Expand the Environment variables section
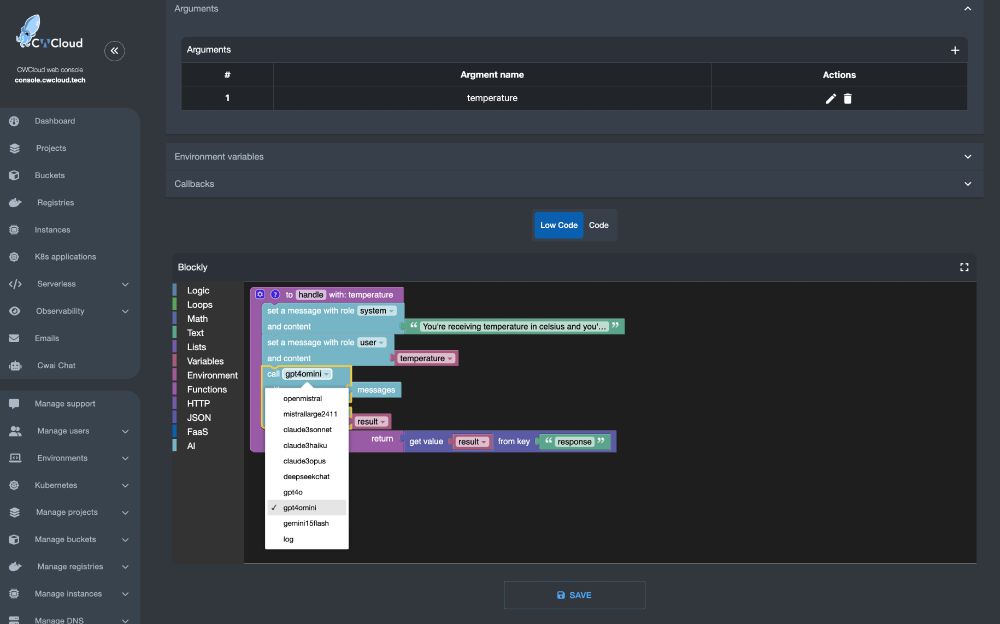The width and height of the screenshot is (1000, 624). coord(574,156)
